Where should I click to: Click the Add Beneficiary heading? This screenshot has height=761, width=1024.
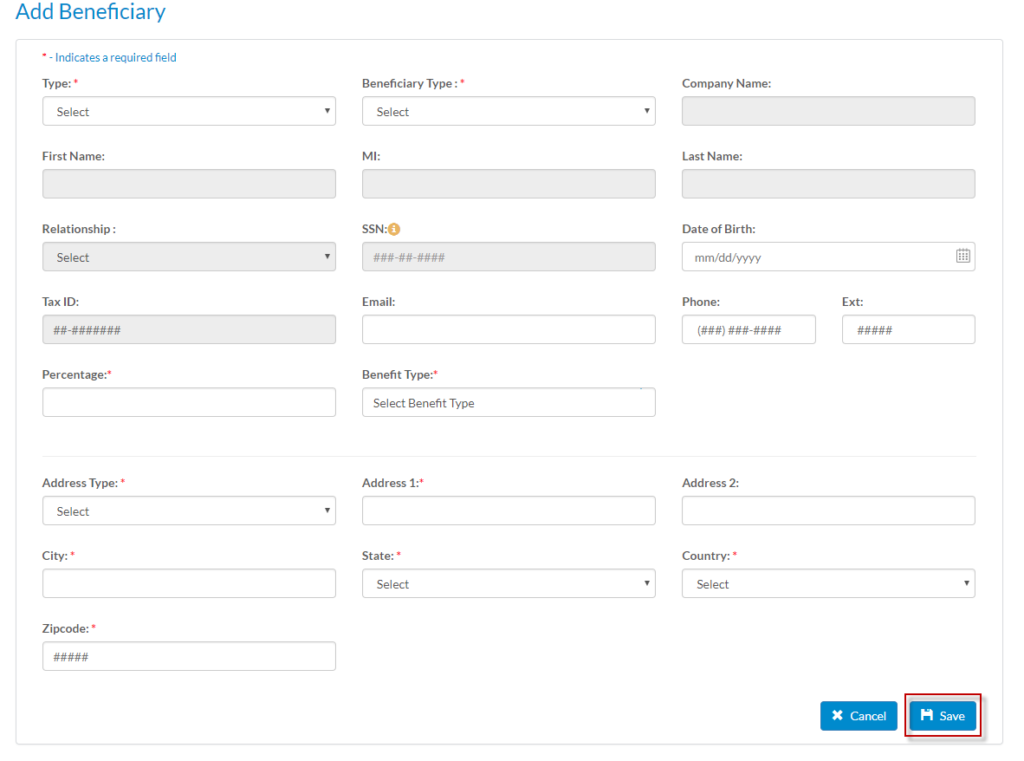coord(90,12)
